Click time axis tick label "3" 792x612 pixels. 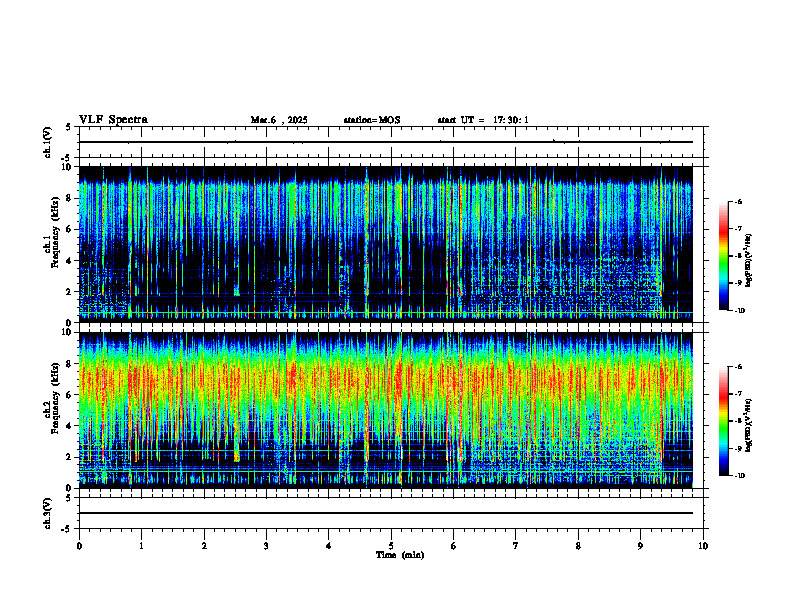coord(266,546)
